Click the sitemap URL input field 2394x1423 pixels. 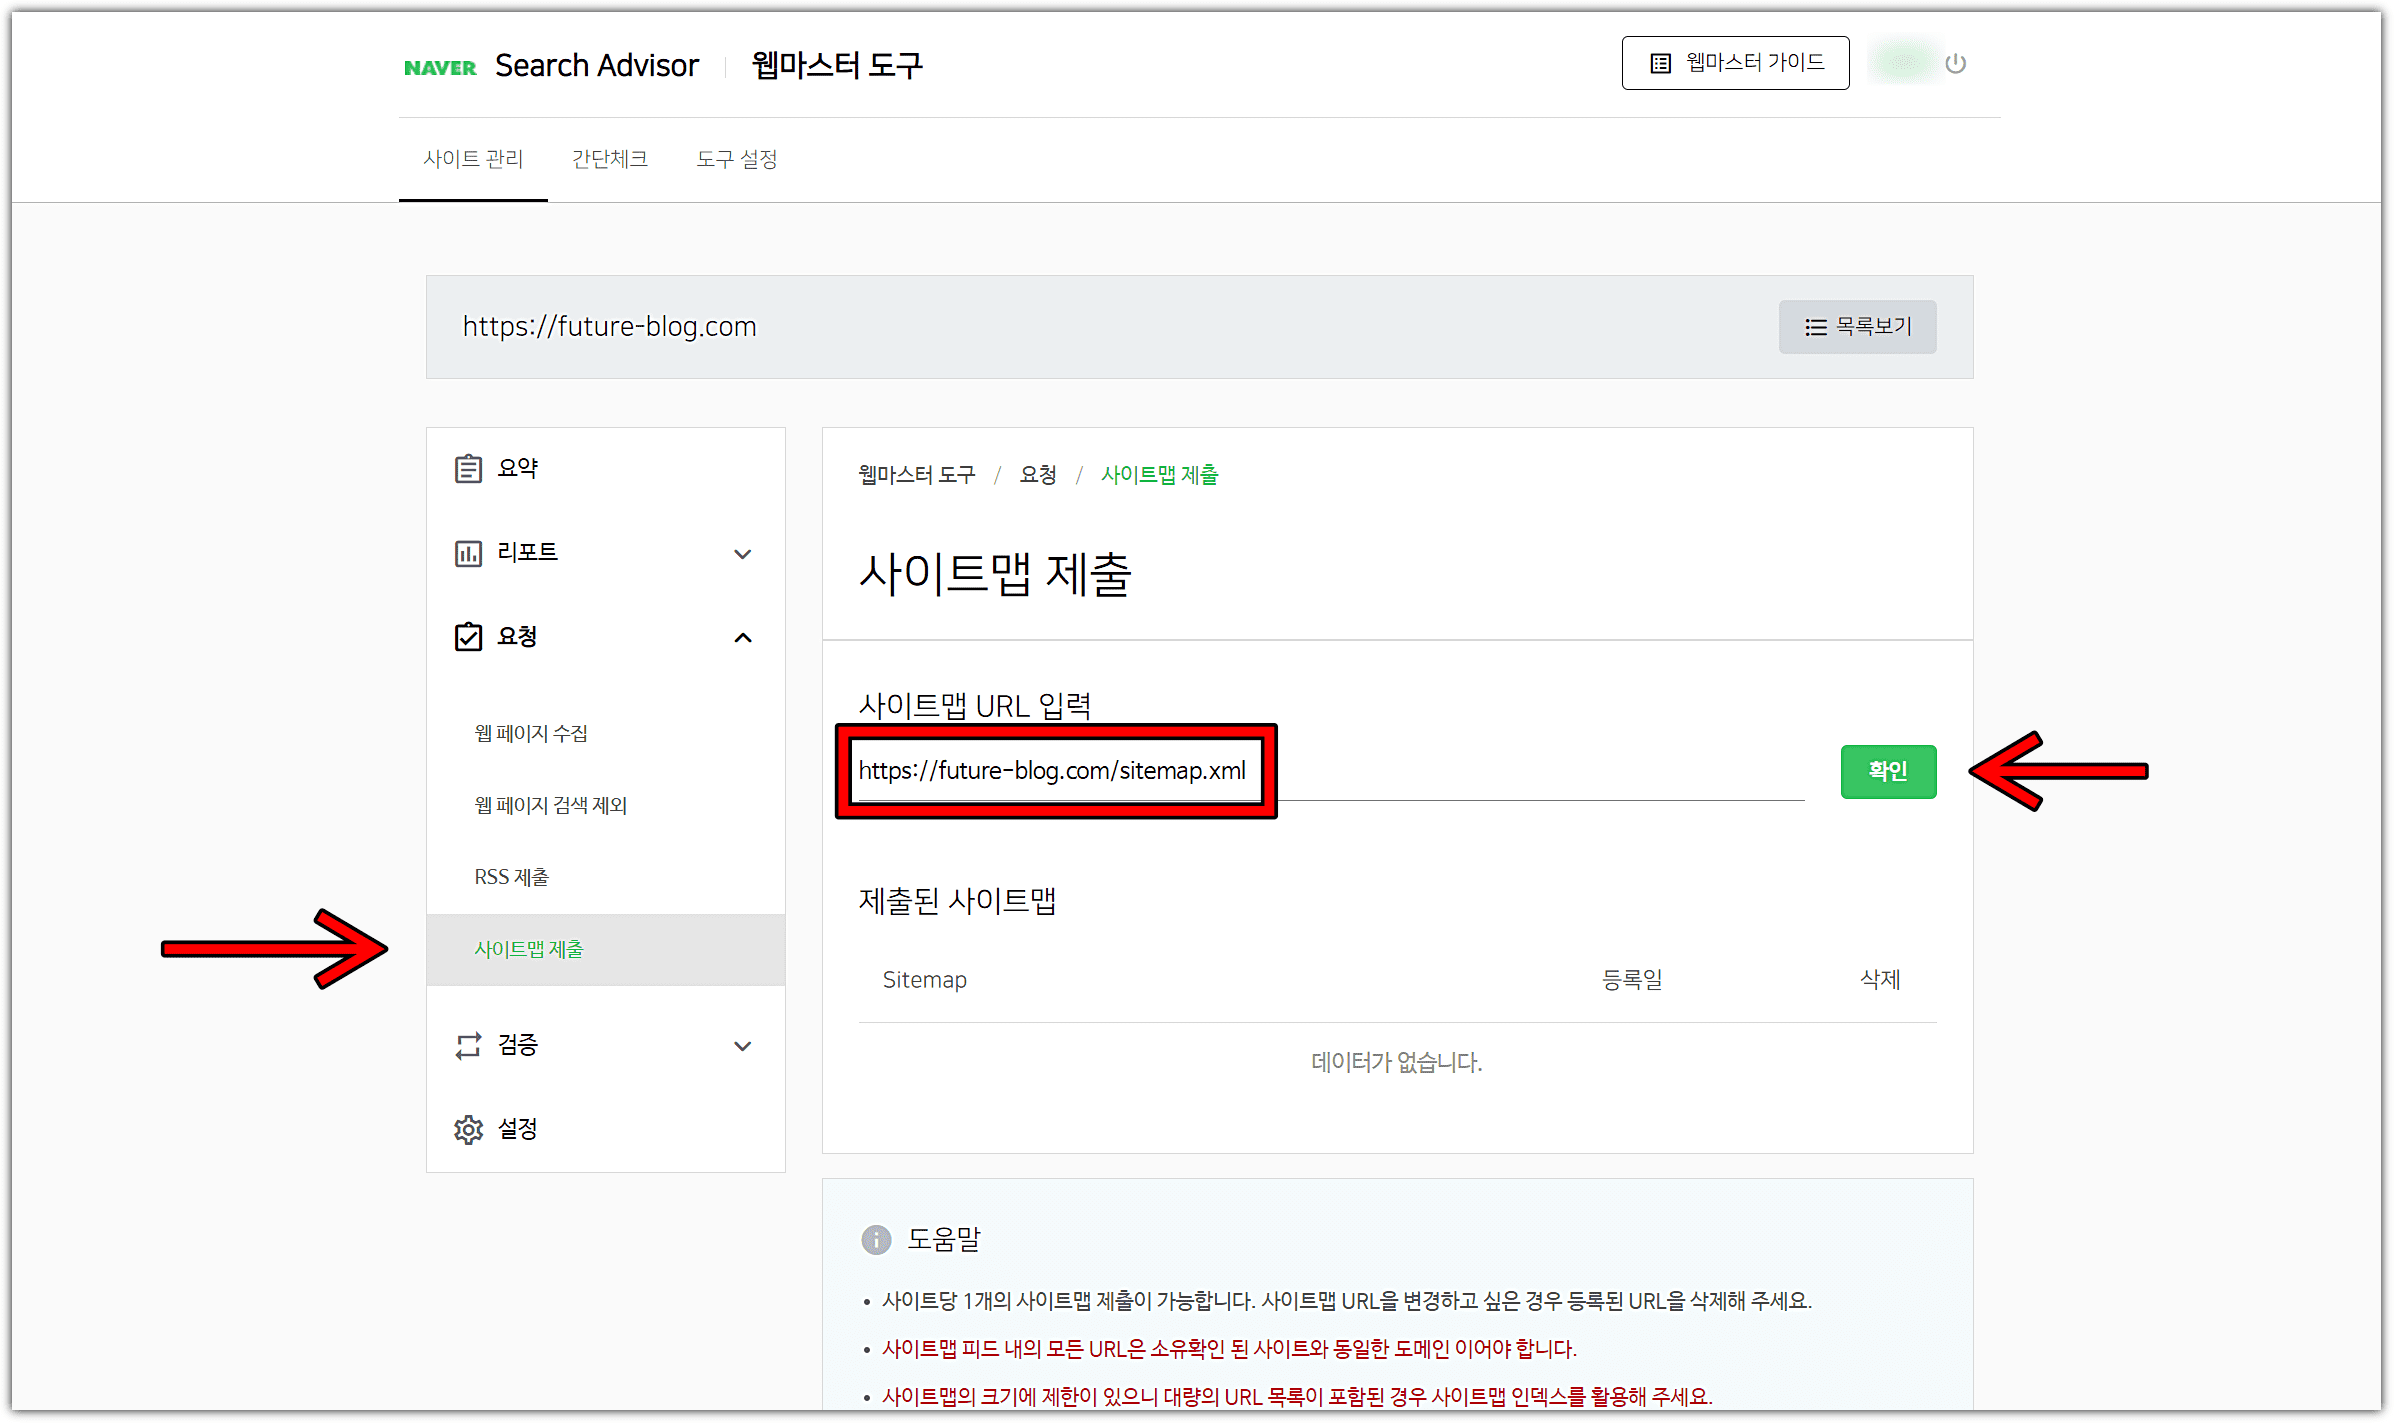point(1055,771)
